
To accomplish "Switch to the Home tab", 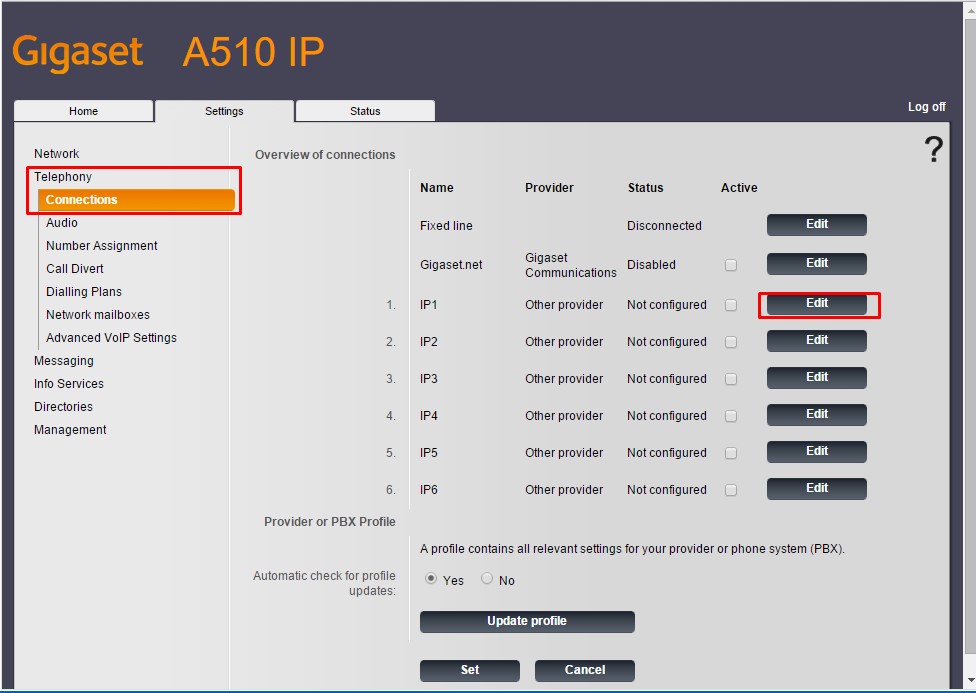I will coord(83,111).
